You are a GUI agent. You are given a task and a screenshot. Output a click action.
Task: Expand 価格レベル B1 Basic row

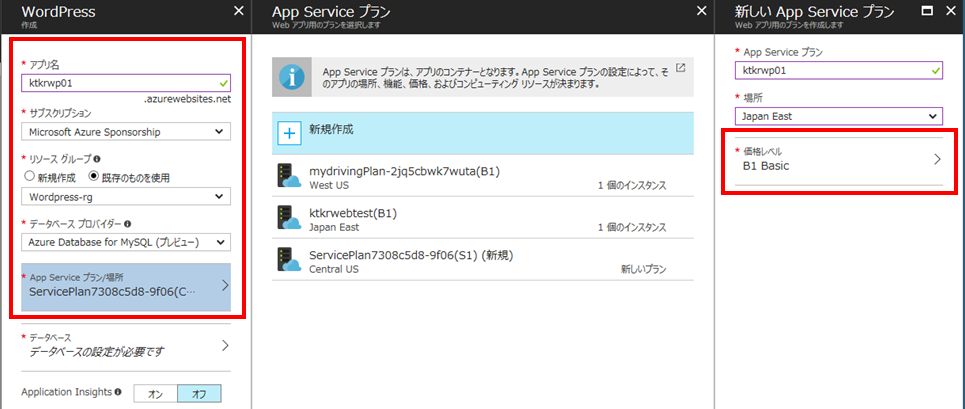pyautogui.click(x=839, y=159)
